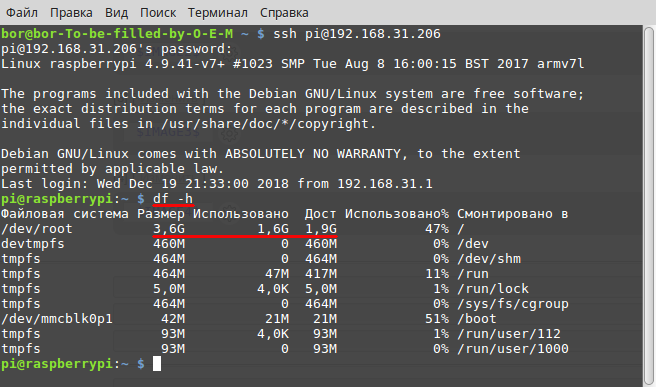Open the Файл menu

(x=22, y=13)
